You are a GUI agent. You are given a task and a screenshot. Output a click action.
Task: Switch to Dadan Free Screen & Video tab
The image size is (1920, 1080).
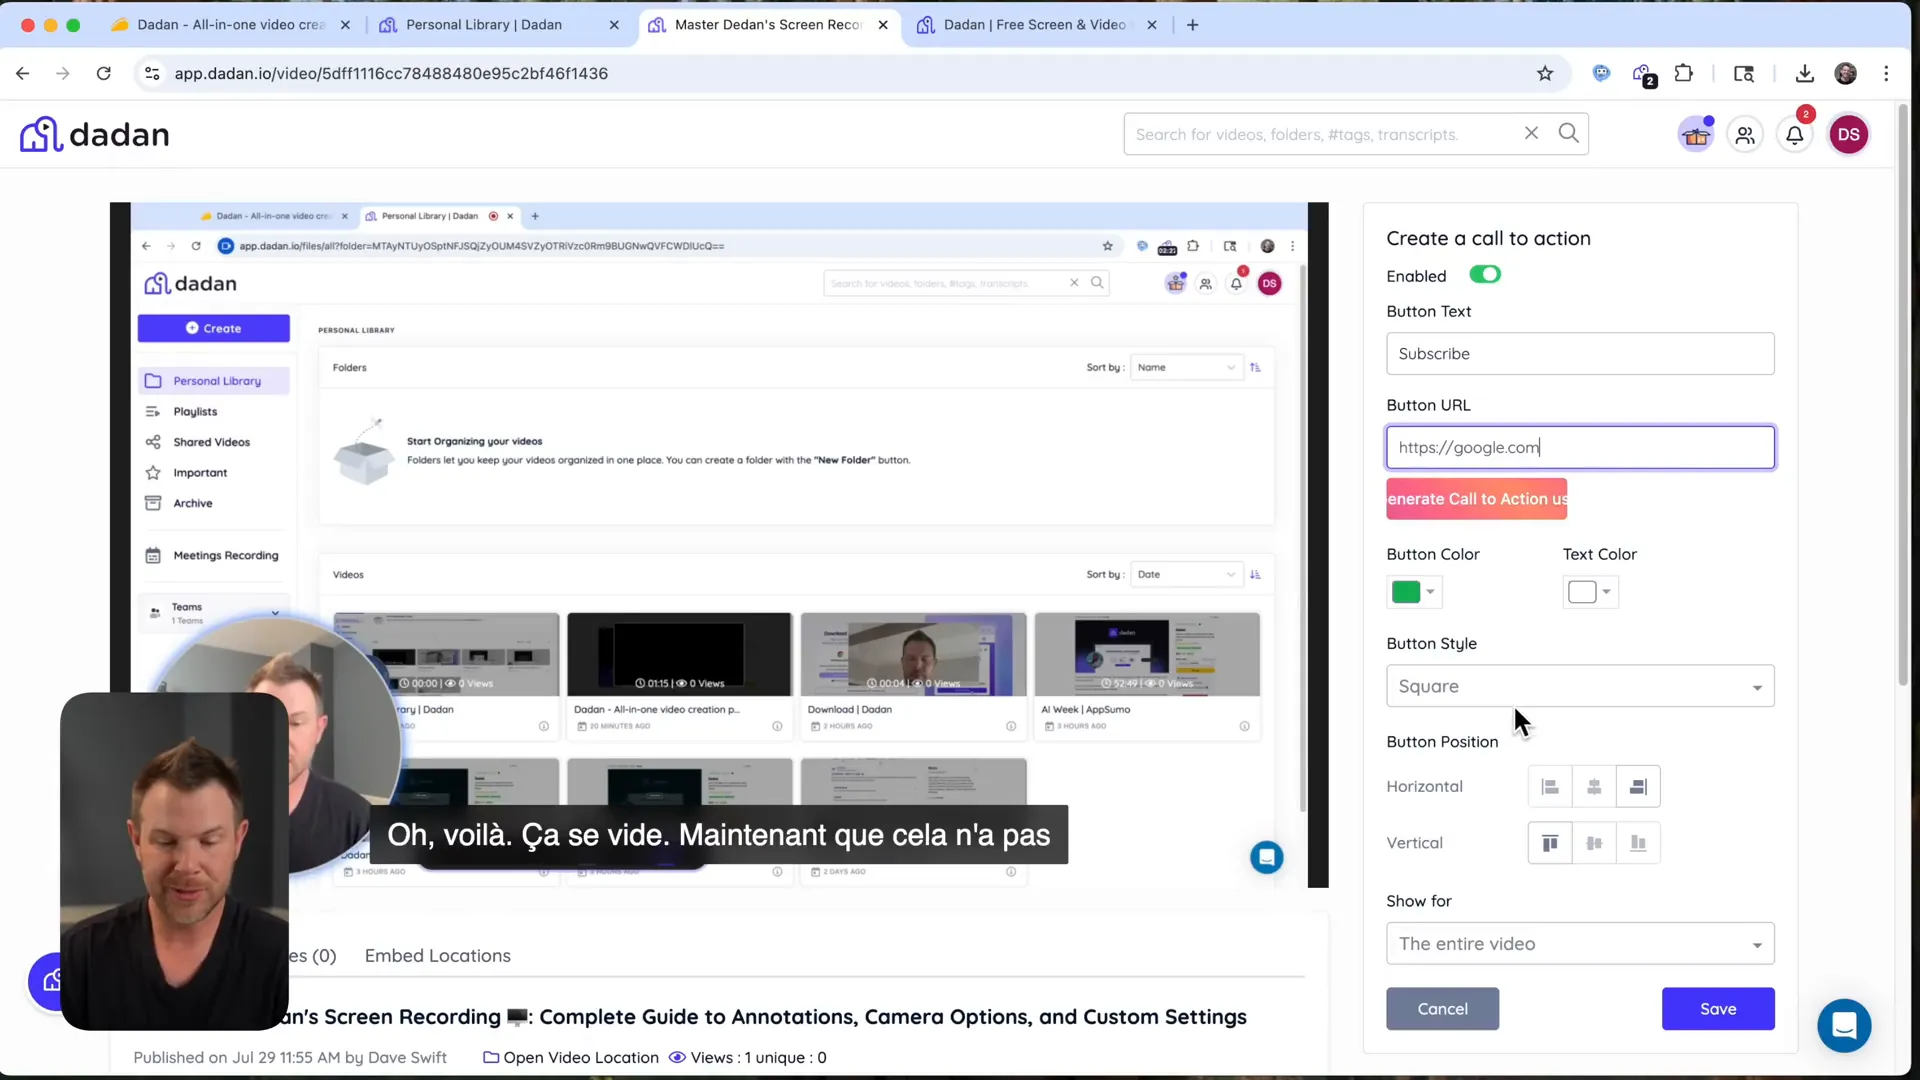tap(1036, 25)
